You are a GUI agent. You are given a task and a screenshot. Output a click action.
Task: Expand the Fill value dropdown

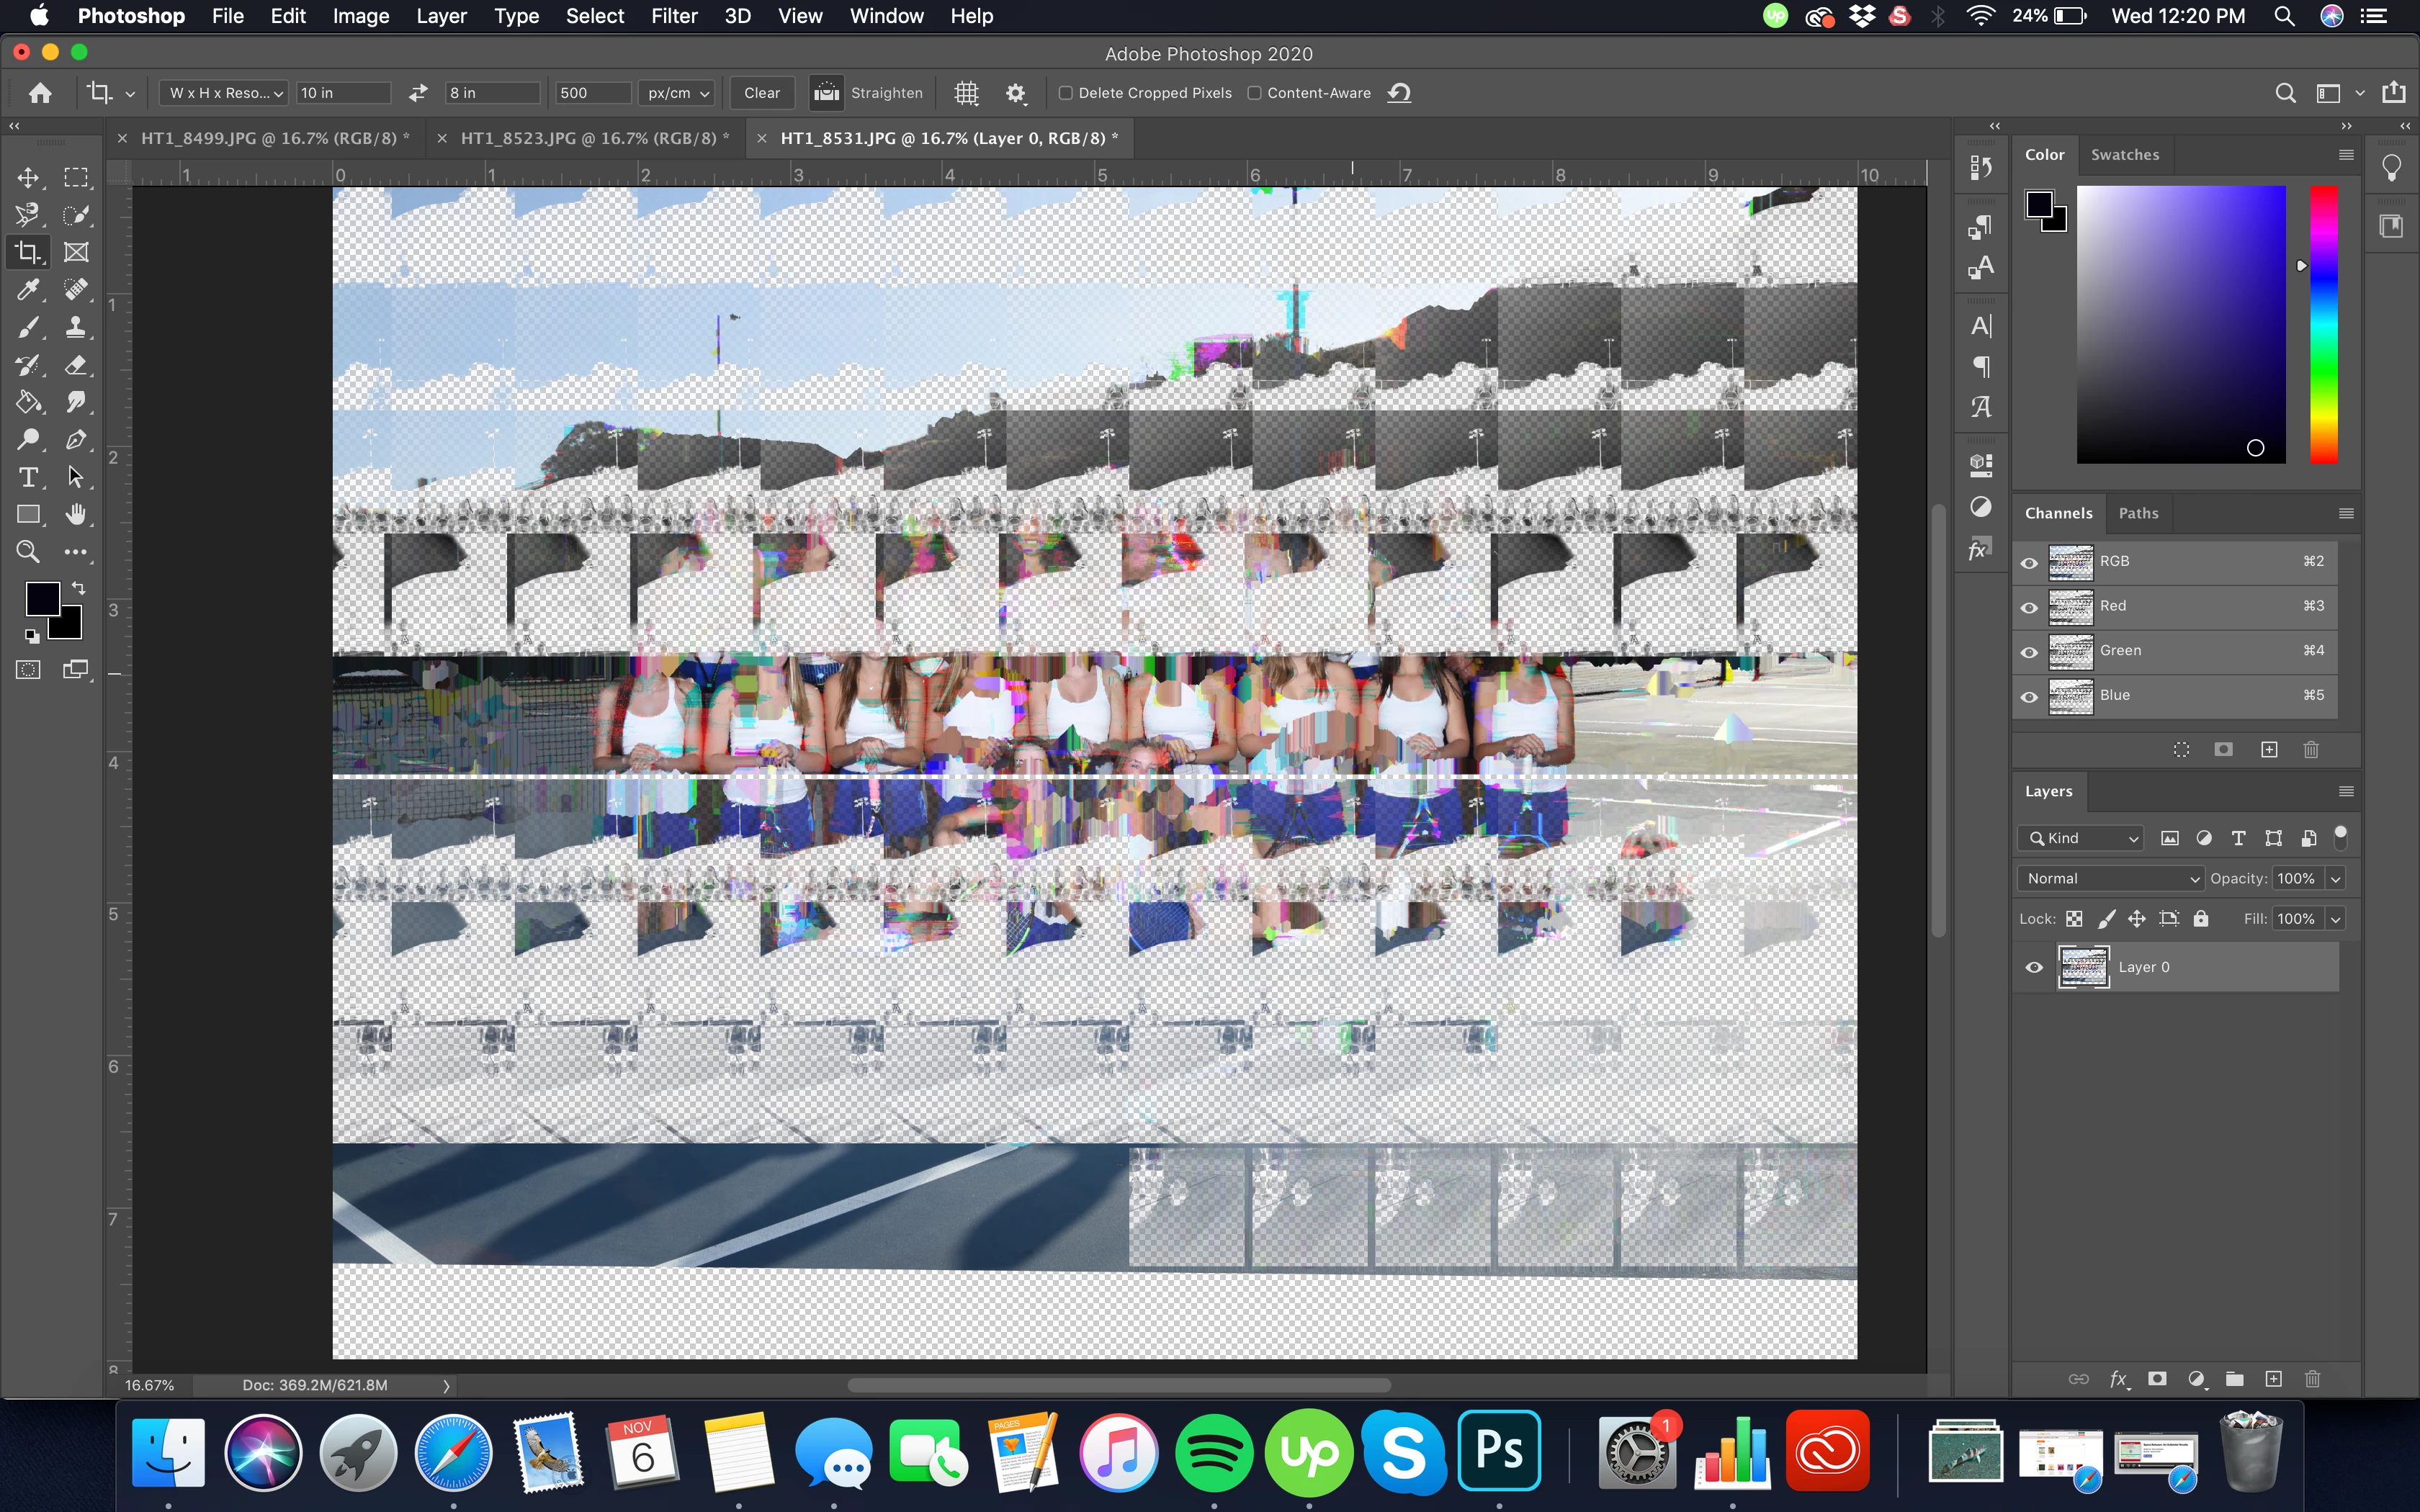(2336, 919)
